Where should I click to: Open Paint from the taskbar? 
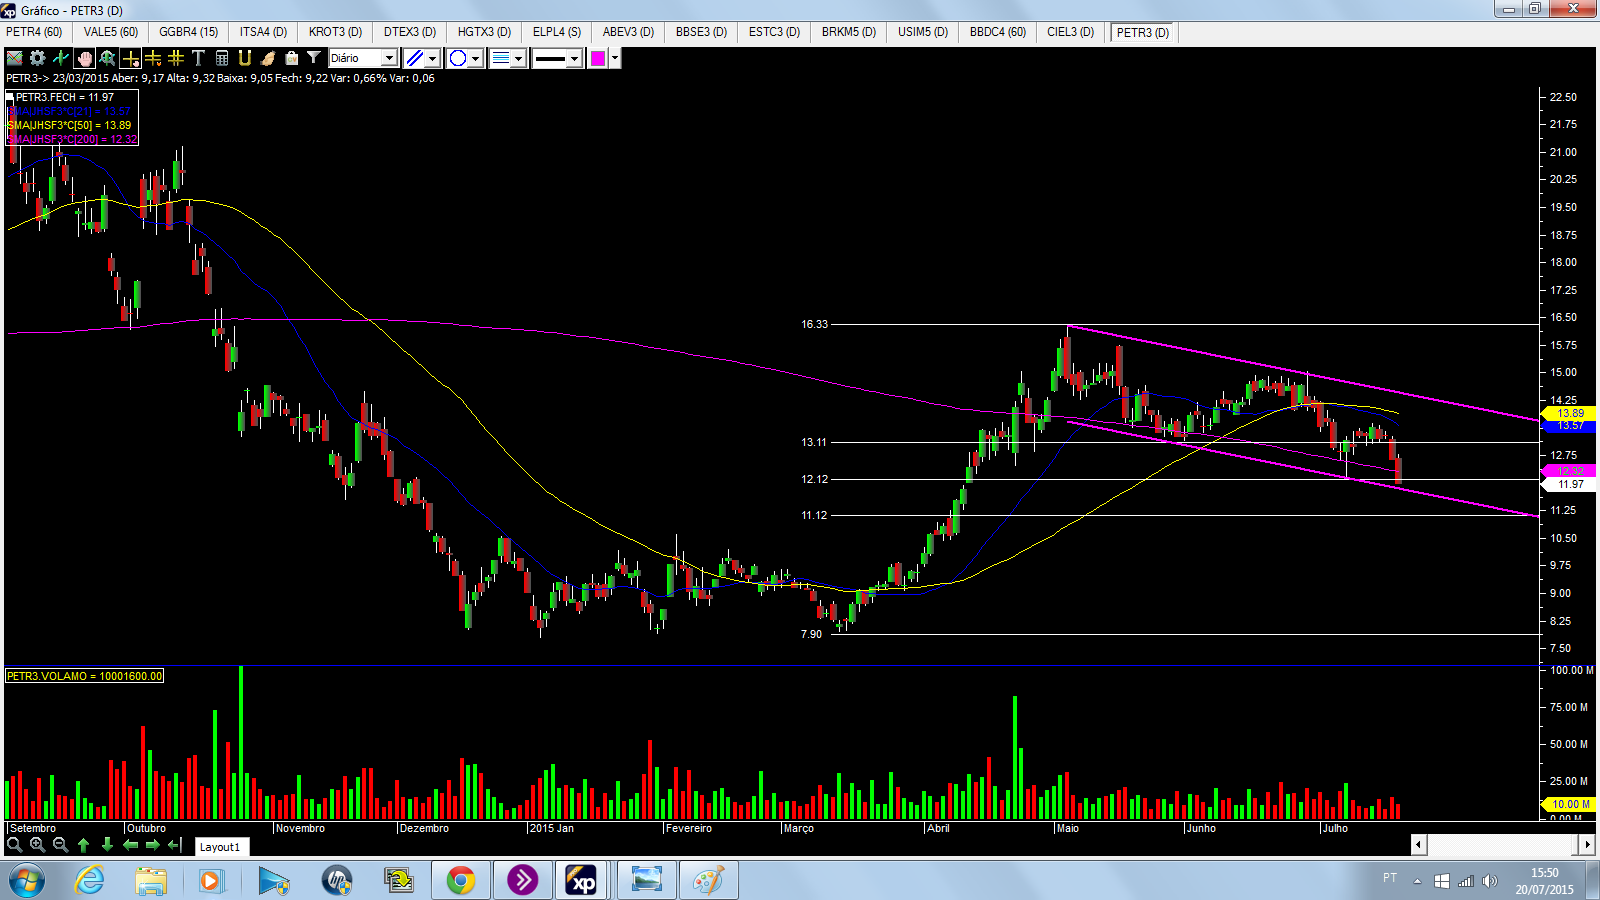tap(708, 881)
